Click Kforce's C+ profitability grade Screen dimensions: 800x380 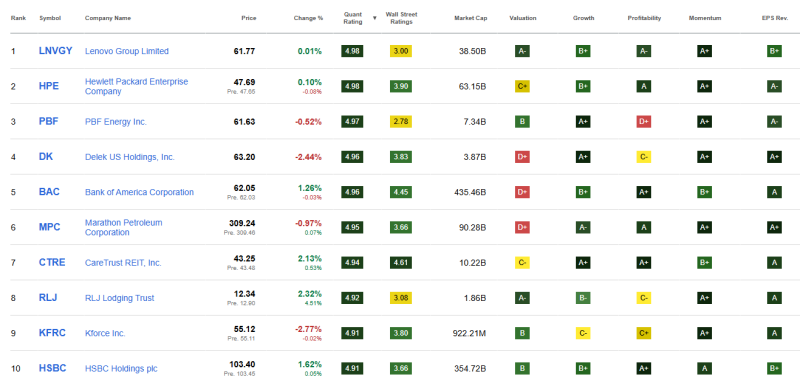pyautogui.click(x=644, y=333)
